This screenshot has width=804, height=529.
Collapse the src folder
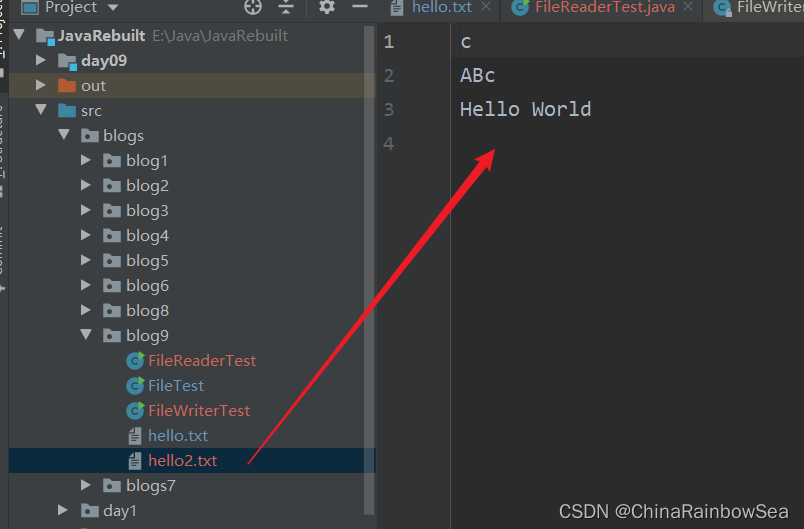pos(41,110)
